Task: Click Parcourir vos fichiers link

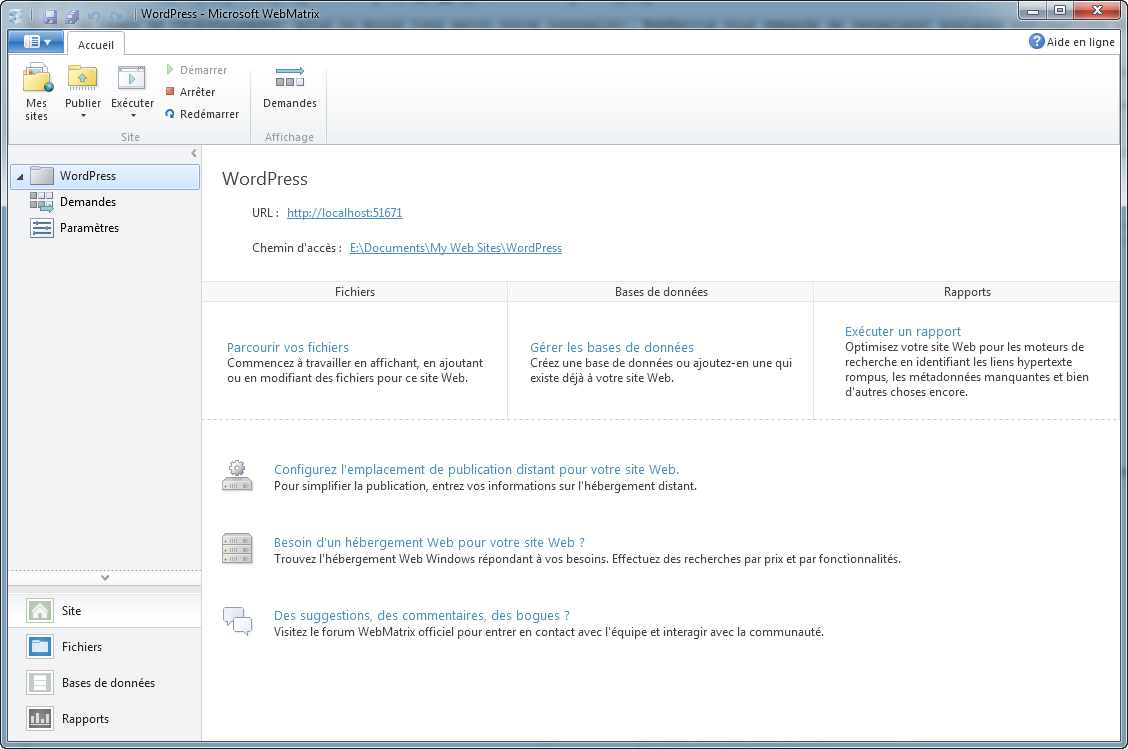Action: [288, 347]
